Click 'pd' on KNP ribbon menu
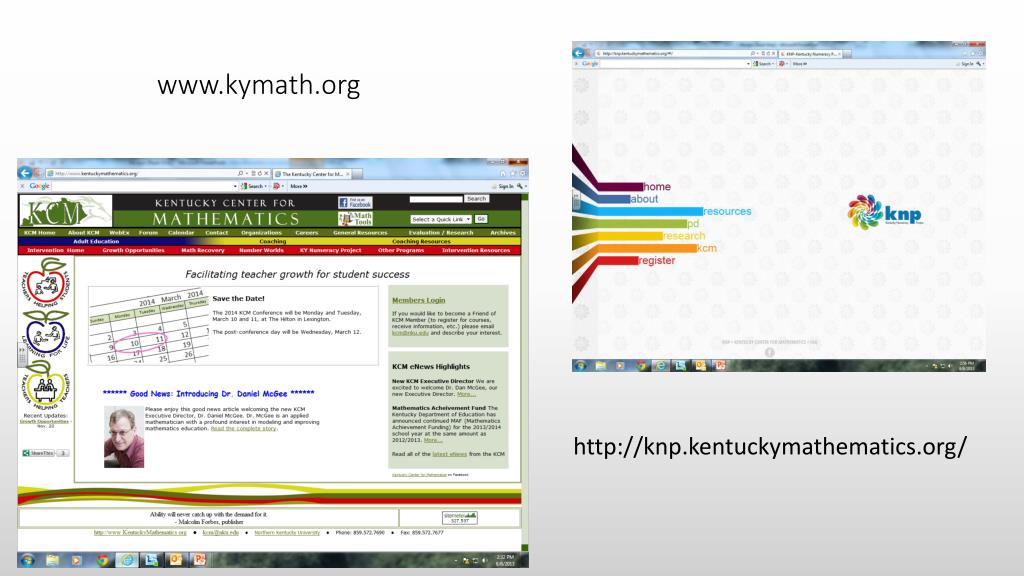The width and height of the screenshot is (1024, 576). [x=693, y=224]
